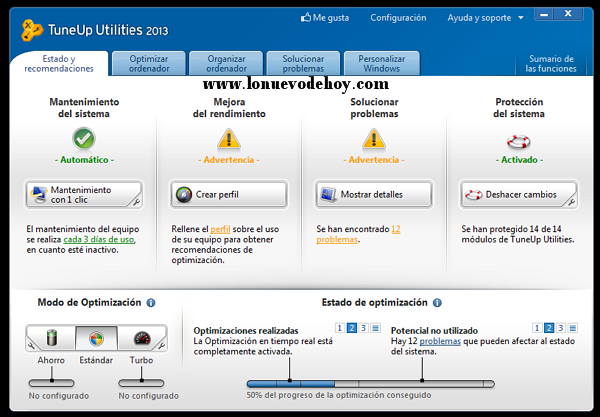Open the cada 3 días de uso link
Screen dimensions: 600x417
[99, 239]
